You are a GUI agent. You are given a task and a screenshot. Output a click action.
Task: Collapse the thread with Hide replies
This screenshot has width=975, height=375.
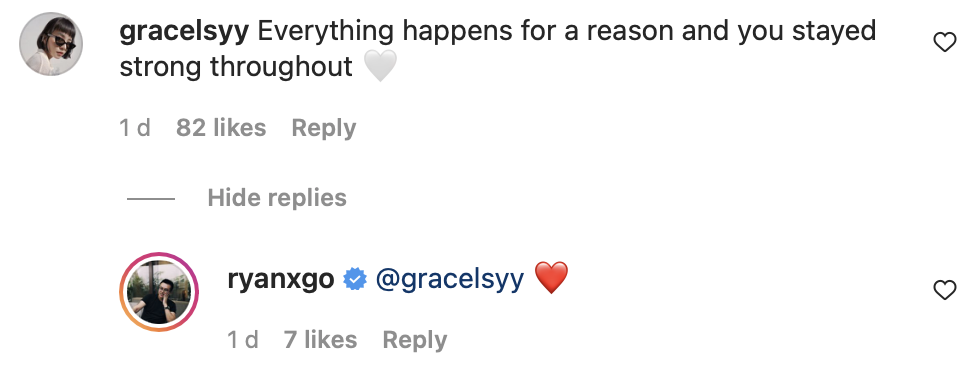tap(277, 198)
